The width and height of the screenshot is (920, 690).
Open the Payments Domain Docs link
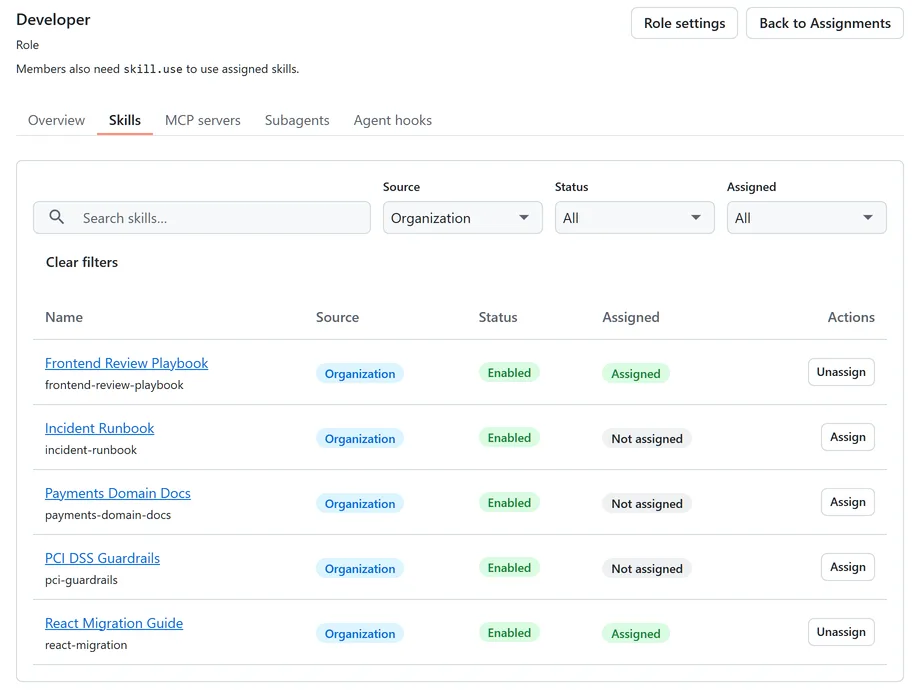coord(117,493)
